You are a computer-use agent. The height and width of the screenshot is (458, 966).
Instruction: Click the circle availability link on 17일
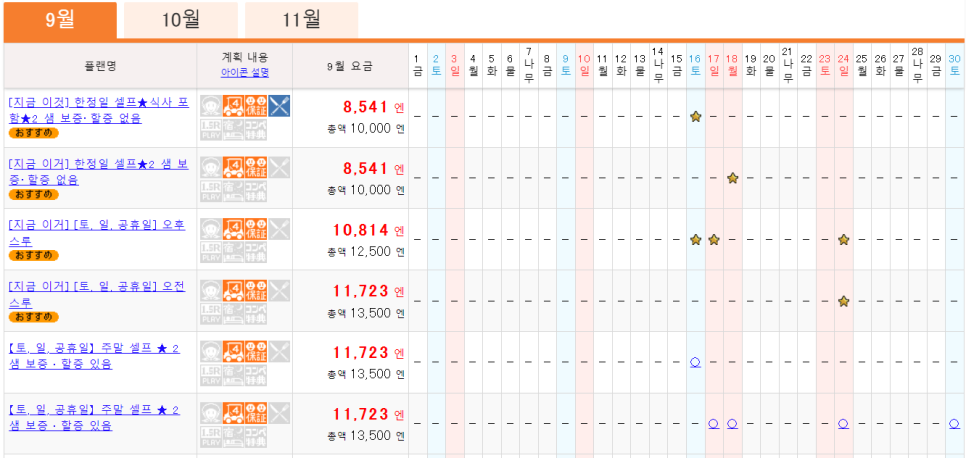point(714,424)
